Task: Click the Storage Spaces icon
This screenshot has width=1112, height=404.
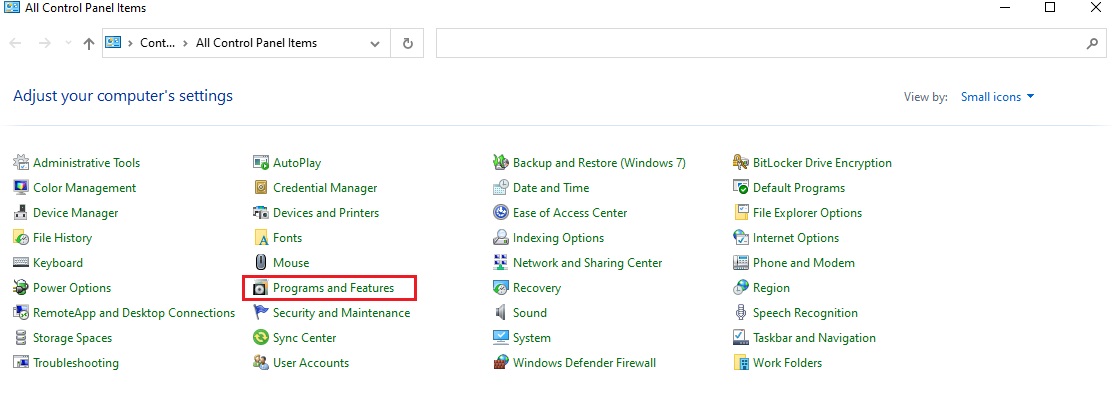Action: click(x=21, y=338)
